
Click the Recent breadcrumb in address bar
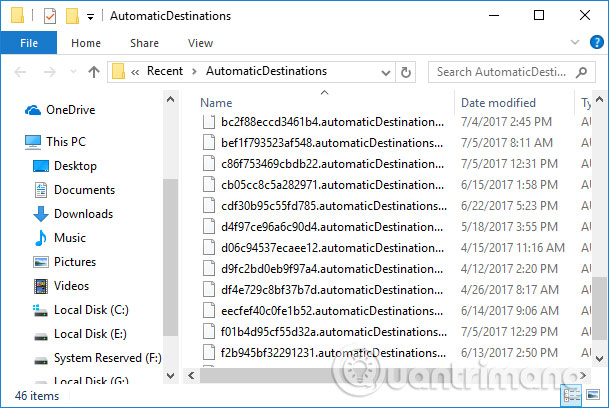[x=164, y=71]
